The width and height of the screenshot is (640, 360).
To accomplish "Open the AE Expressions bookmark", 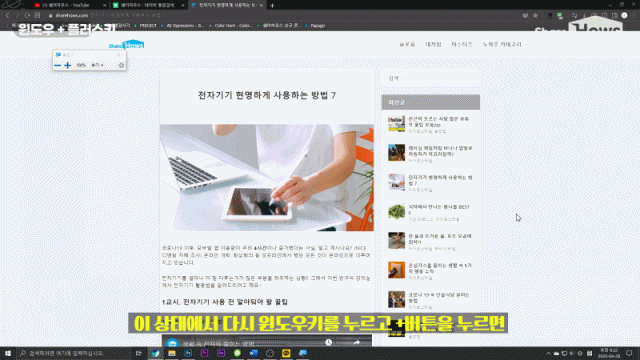I will tap(182, 25).
